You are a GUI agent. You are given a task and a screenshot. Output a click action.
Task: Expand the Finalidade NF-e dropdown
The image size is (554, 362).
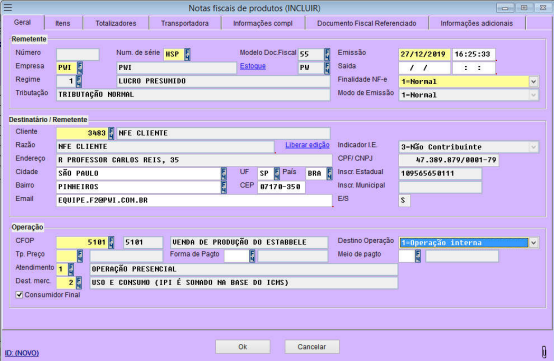click(x=534, y=82)
